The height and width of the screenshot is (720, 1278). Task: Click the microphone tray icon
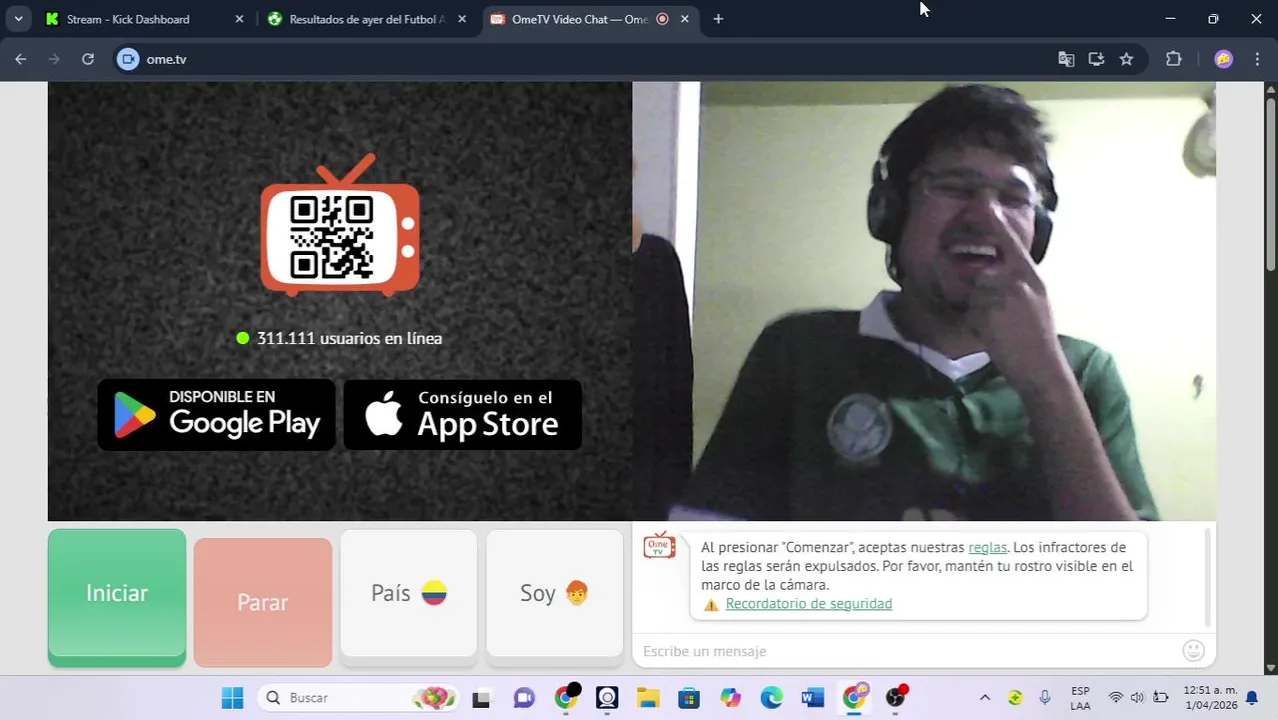coord(1045,698)
